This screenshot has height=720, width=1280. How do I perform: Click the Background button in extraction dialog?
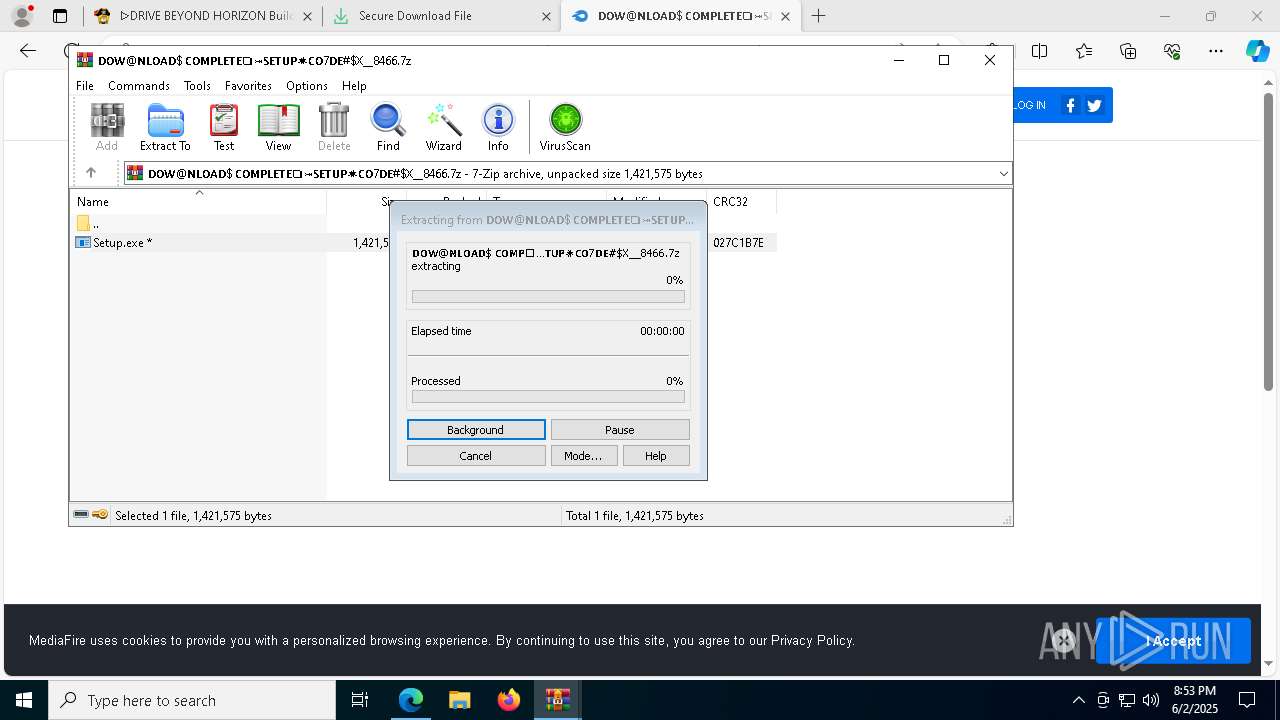(x=476, y=430)
